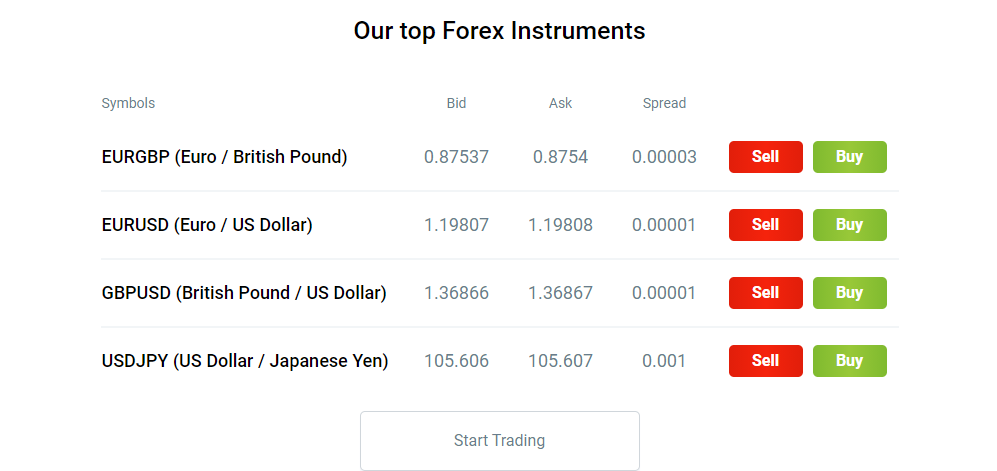The image size is (997, 471).
Task: Click the EURGBP bid price 0.87537
Action: tap(457, 157)
